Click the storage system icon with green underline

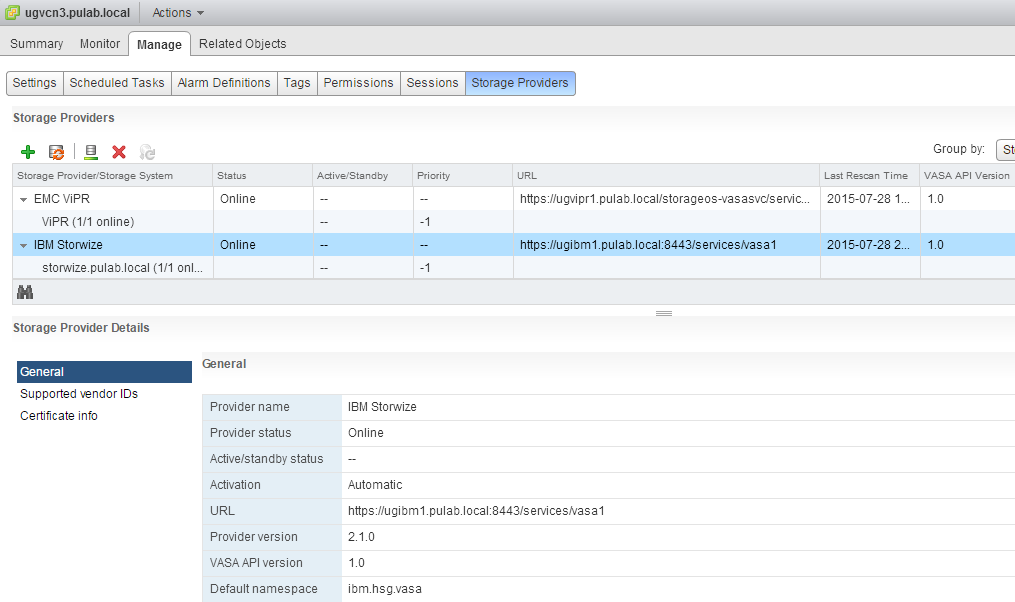point(91,152)
